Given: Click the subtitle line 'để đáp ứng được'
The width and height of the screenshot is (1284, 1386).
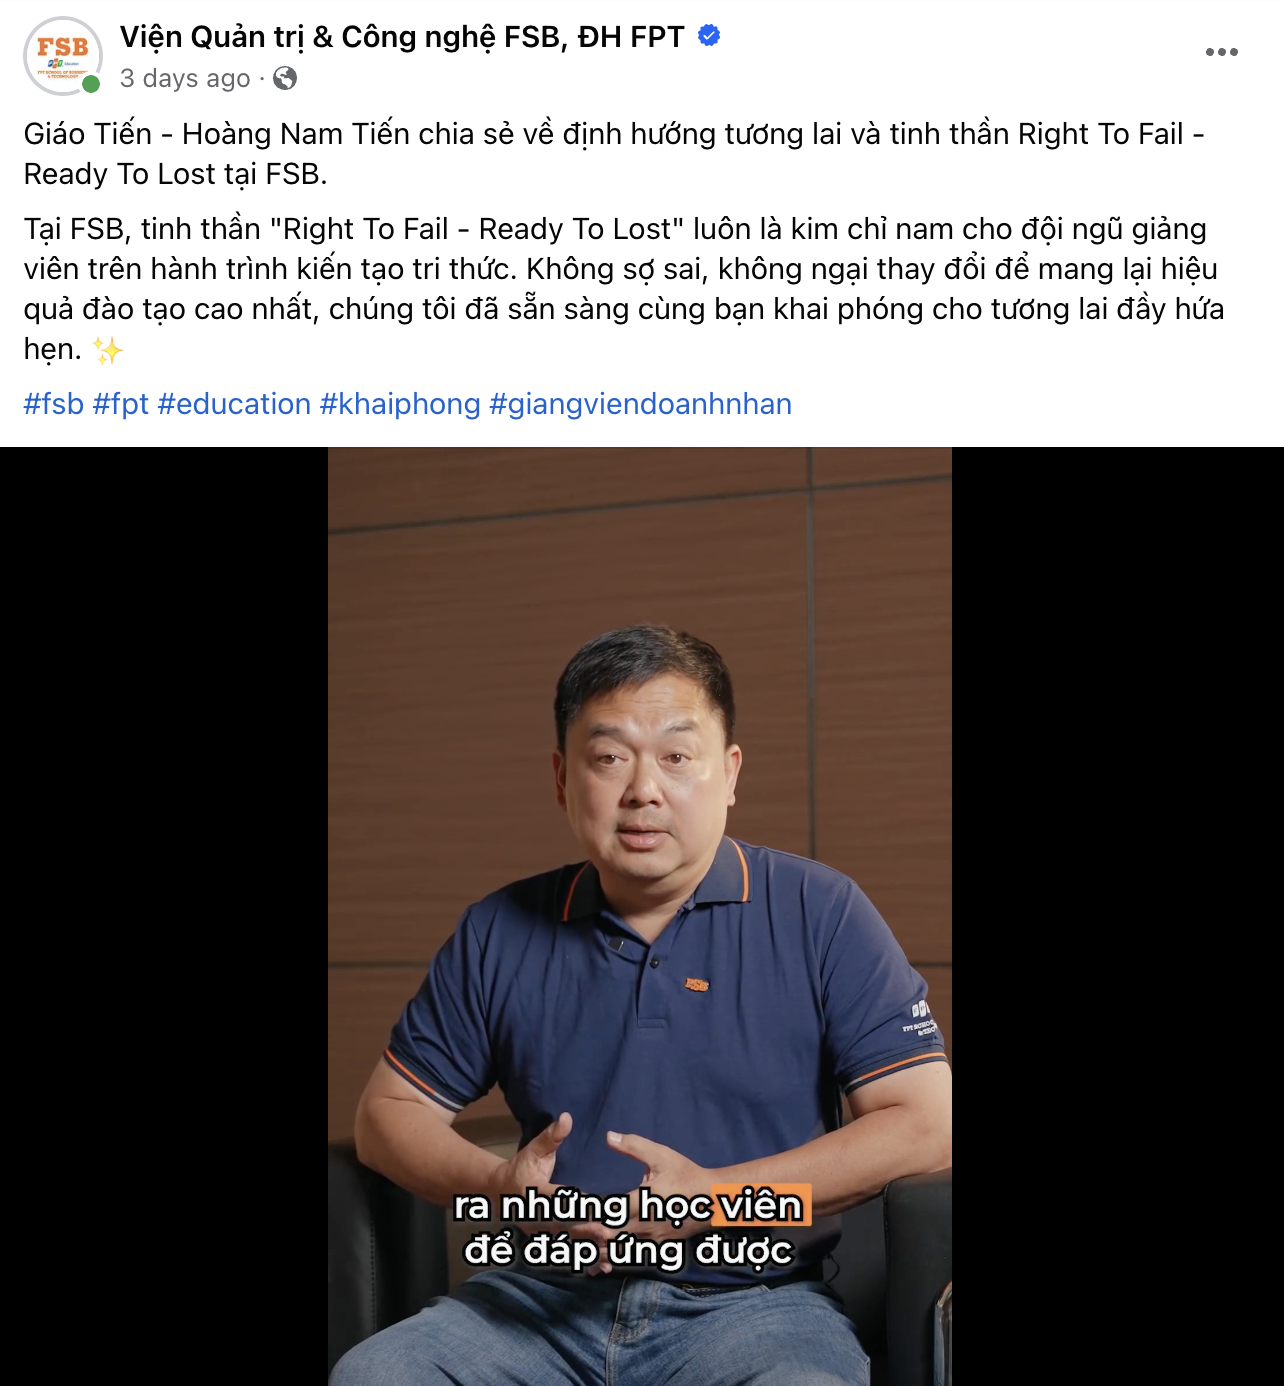Looking at the screenshot, I should 629,1250.
